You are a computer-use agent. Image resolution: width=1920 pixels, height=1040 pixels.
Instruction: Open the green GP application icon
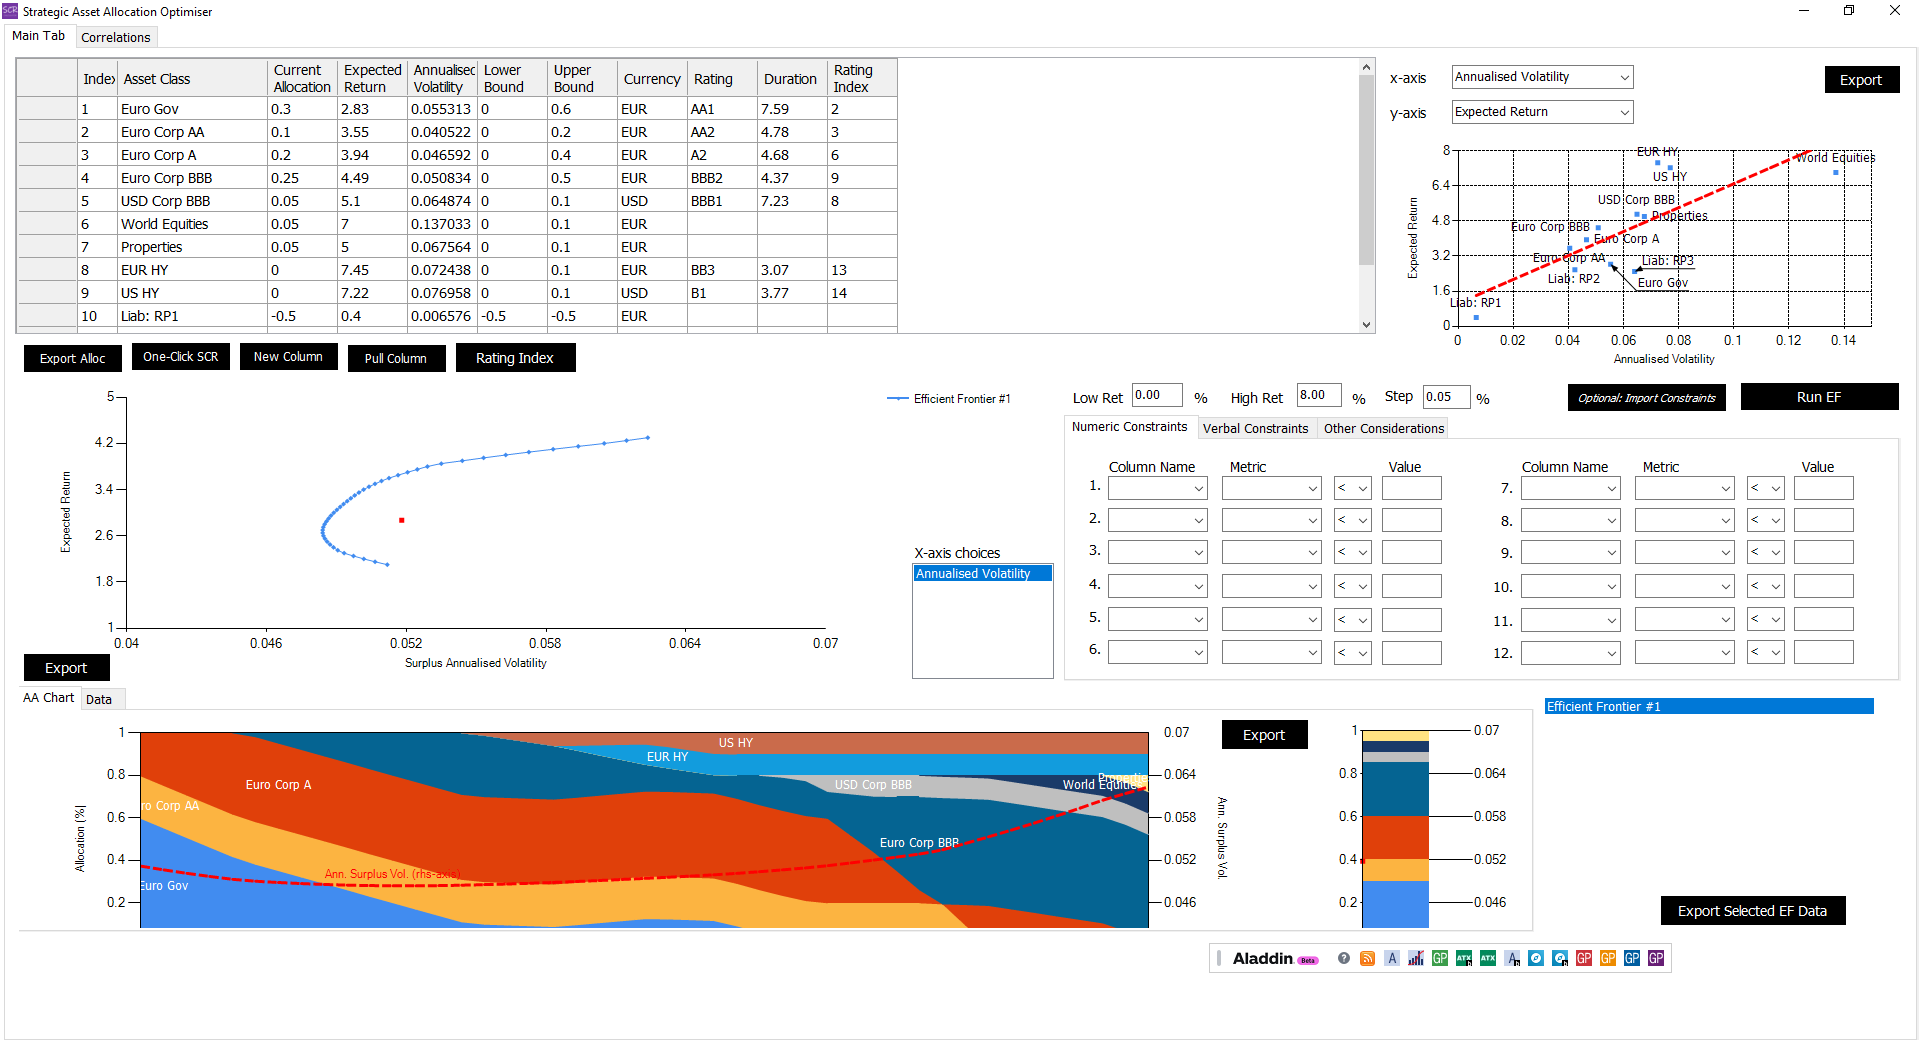click(1439, 958)
